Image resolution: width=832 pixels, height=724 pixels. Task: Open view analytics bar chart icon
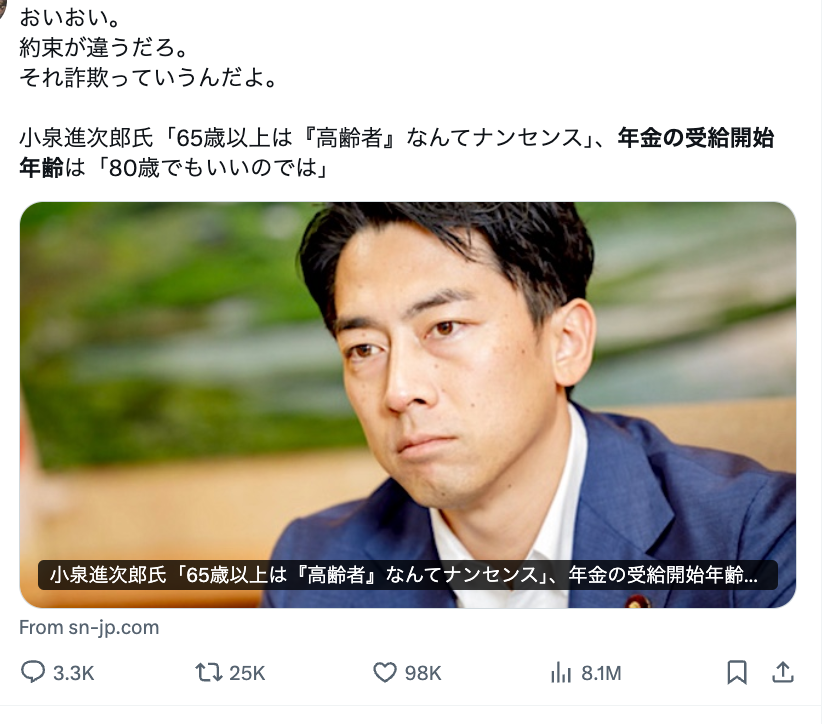pyautogui.click(x=560, y=672)
